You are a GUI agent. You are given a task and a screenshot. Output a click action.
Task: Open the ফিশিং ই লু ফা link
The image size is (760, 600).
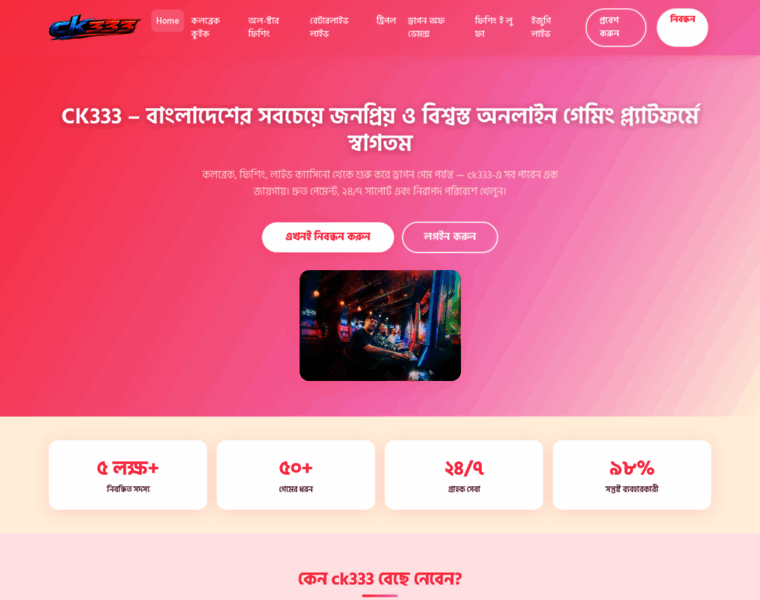493,27
